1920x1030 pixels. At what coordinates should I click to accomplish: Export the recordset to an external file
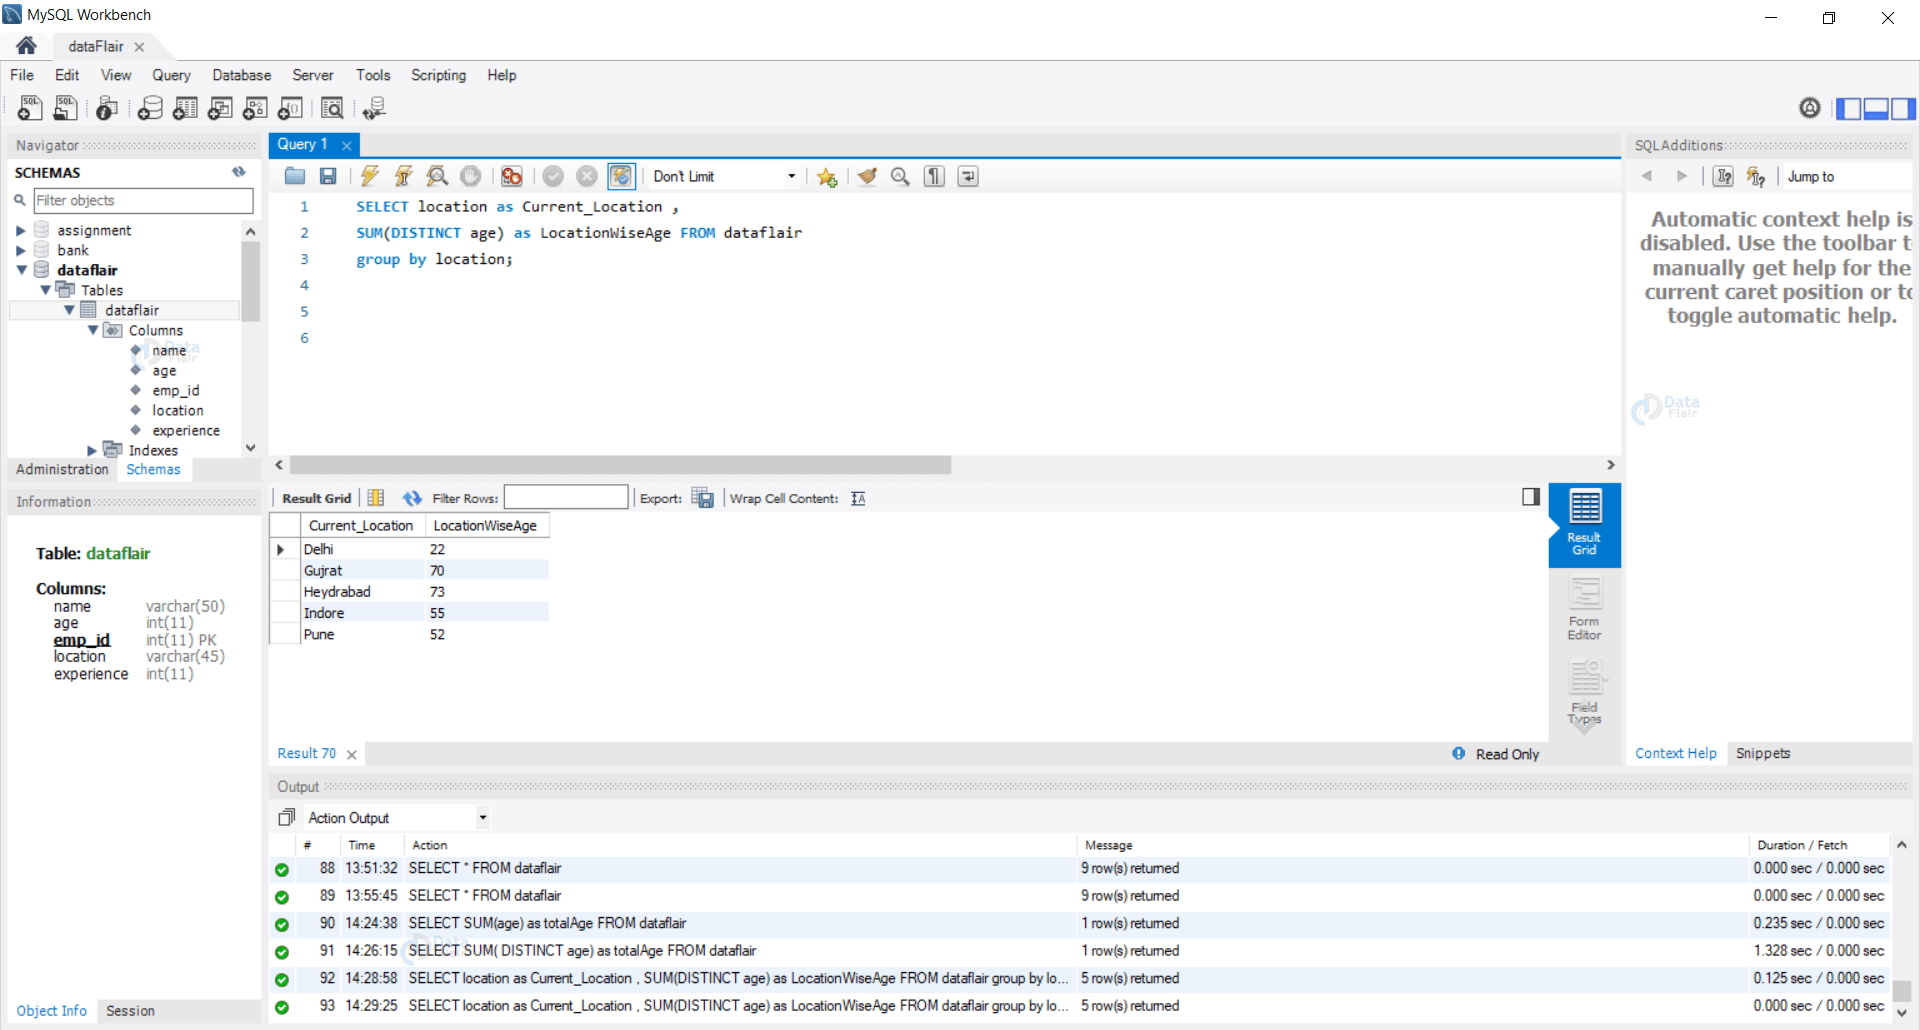(x=703, y=497)
